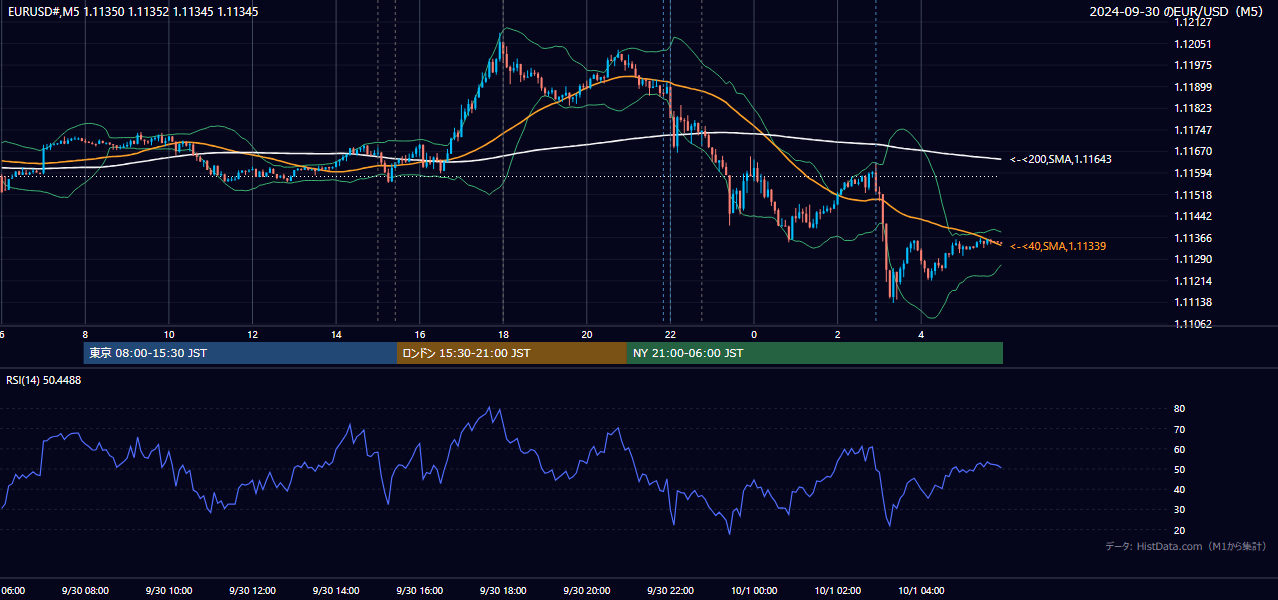This screenshot has height=600, width=1278.
Task: Click hour label 14 under the price chart
Action: click(x=336, y=335)
